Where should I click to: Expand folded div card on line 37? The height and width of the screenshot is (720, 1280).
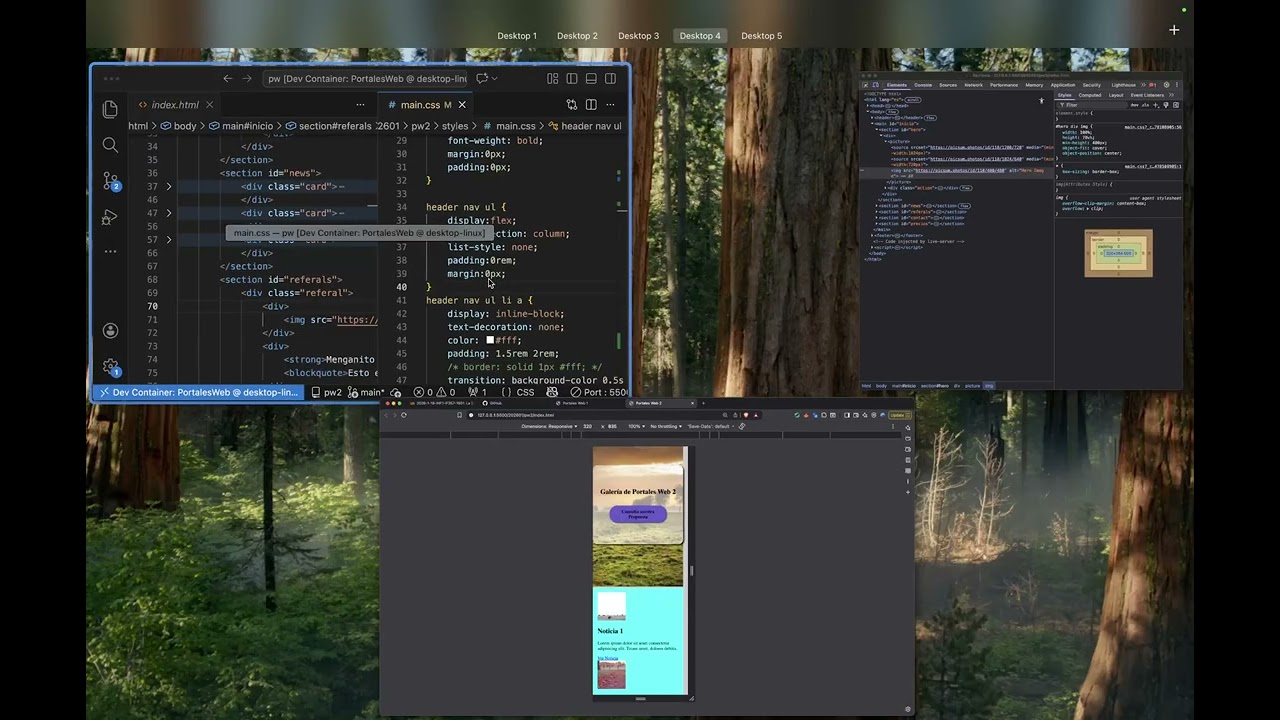[x=168, y=186]
